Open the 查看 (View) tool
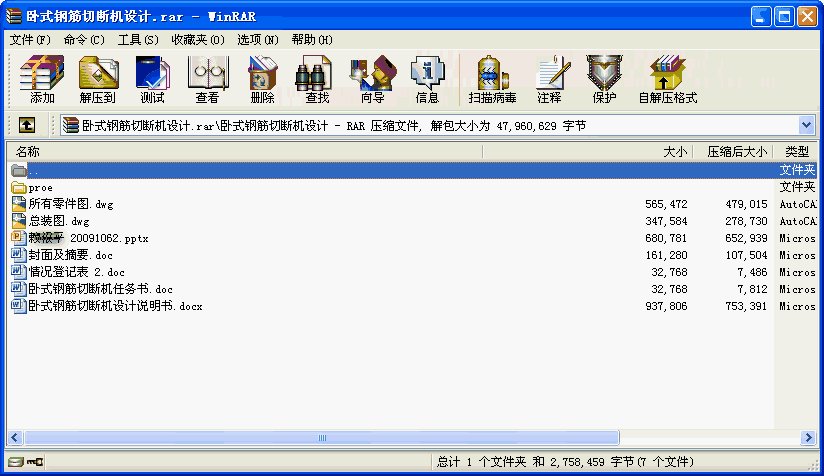 [207, 80]
